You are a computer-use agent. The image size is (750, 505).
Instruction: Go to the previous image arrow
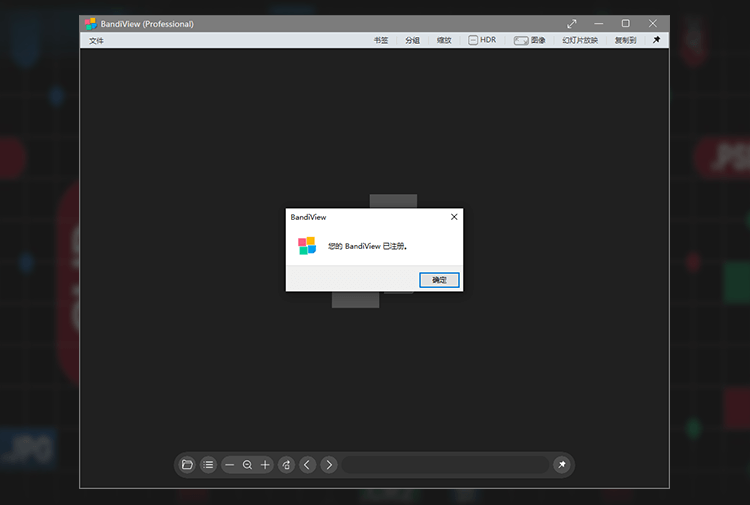pyautogui.click(x=307, y=465)
